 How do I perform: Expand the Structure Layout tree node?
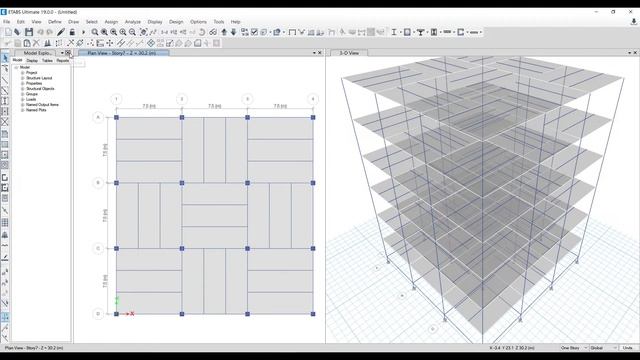23,78
